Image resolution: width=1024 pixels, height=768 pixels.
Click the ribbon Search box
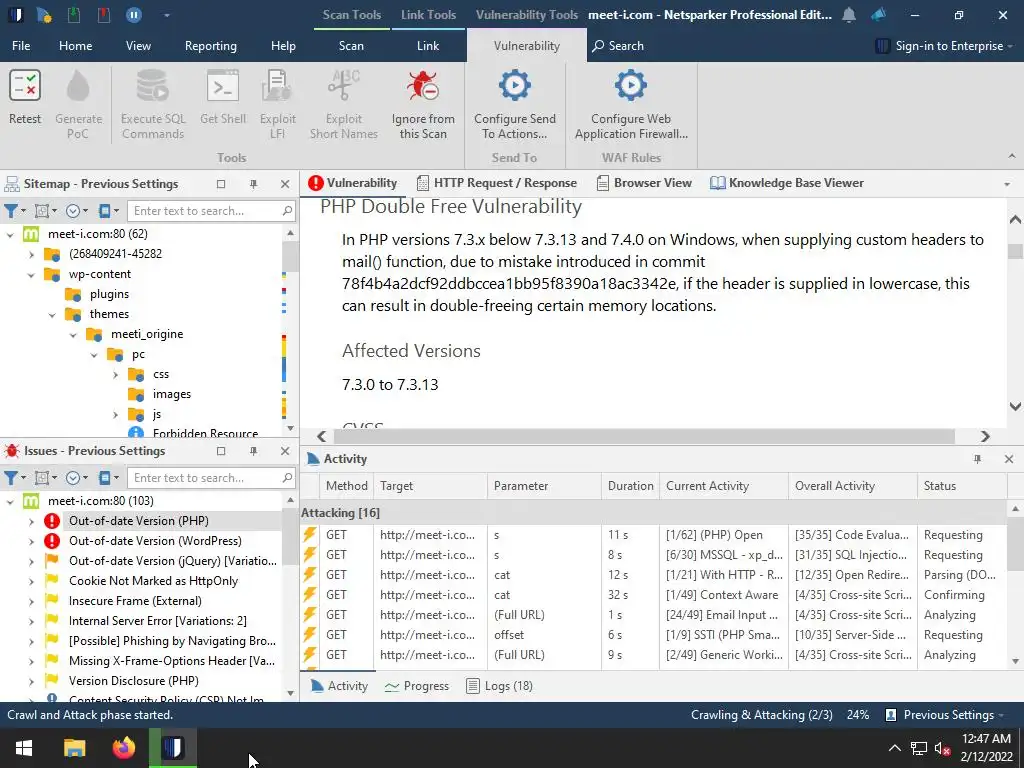(618, 46)
